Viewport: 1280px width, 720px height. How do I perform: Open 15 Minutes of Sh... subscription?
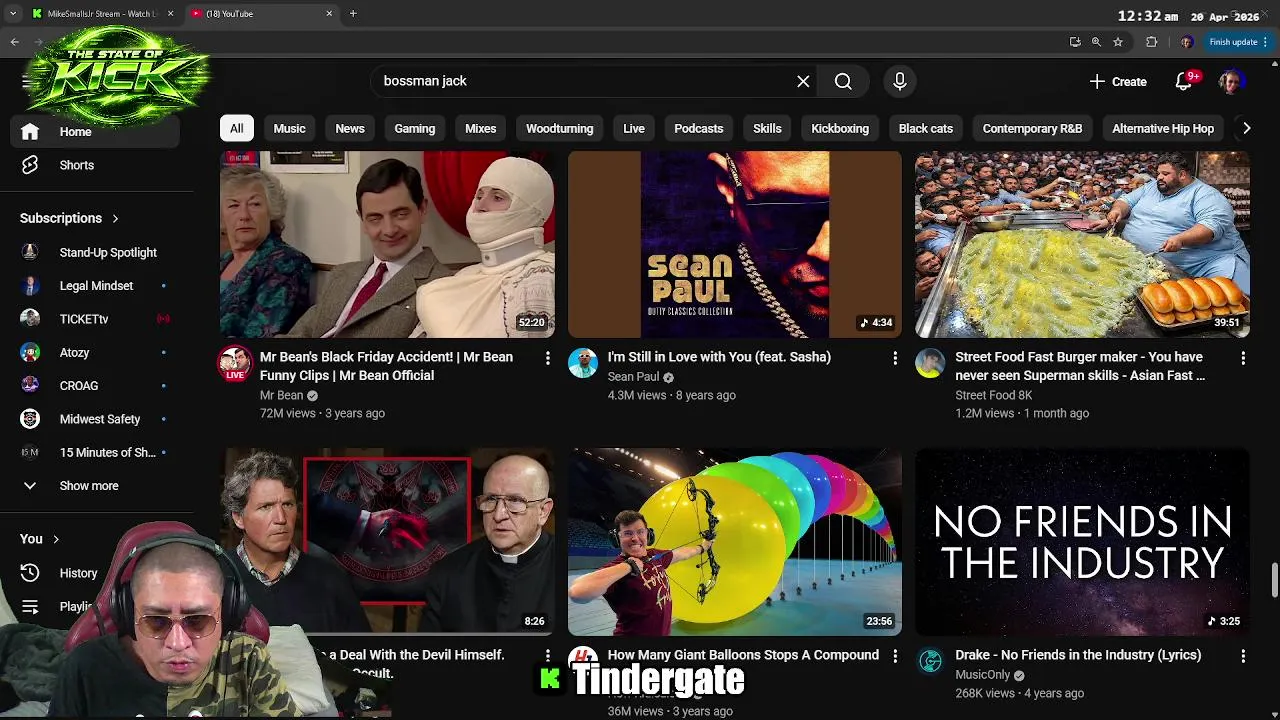(97, 452)
